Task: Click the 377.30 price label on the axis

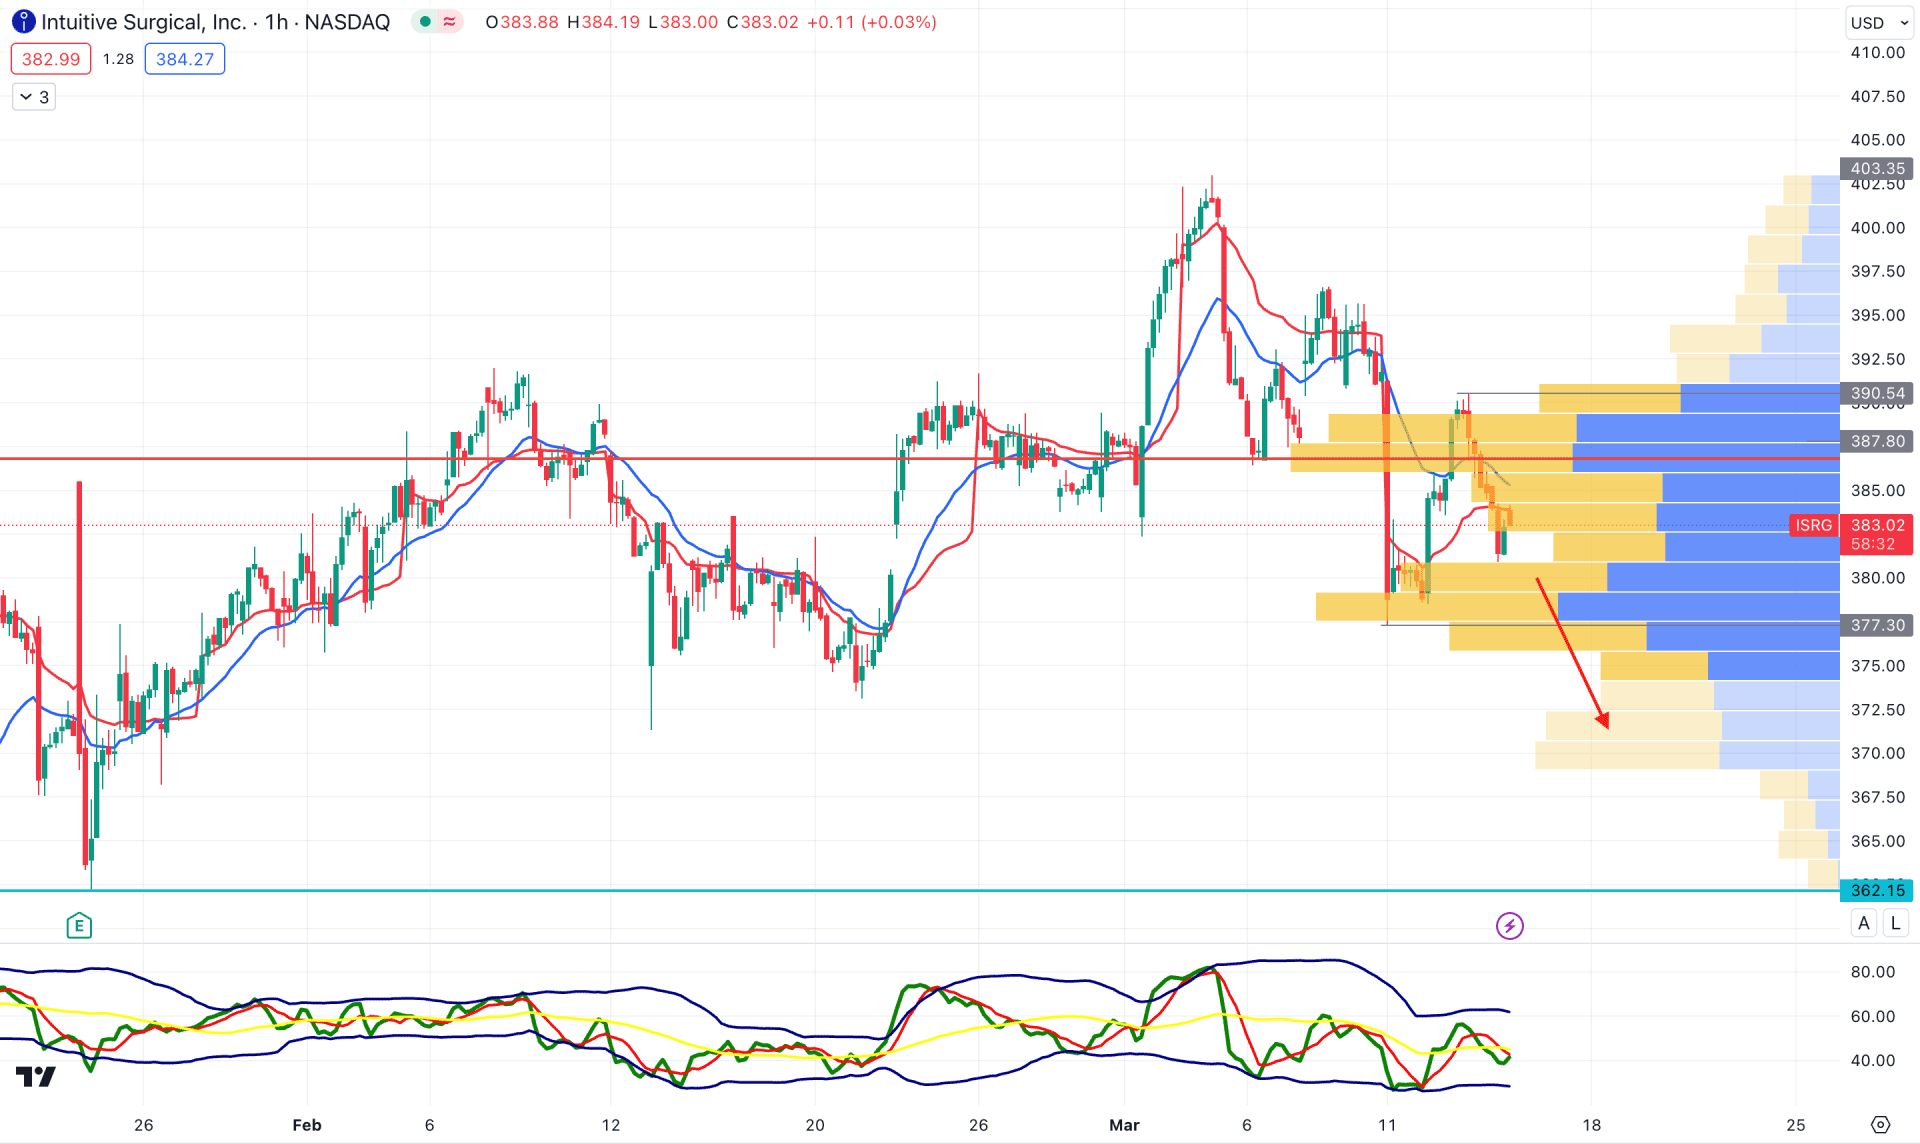Action: 1876,625
